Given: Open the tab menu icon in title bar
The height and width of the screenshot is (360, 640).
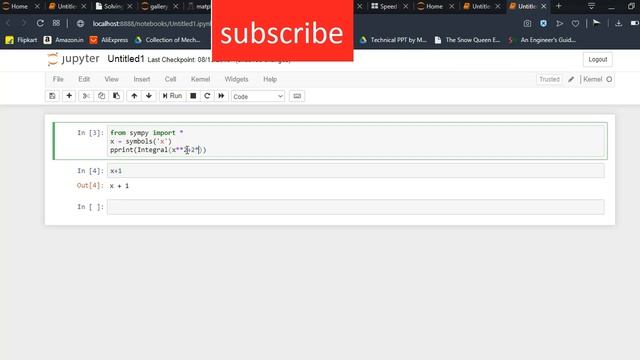Looking at the screenshot, I should point(591,6).
